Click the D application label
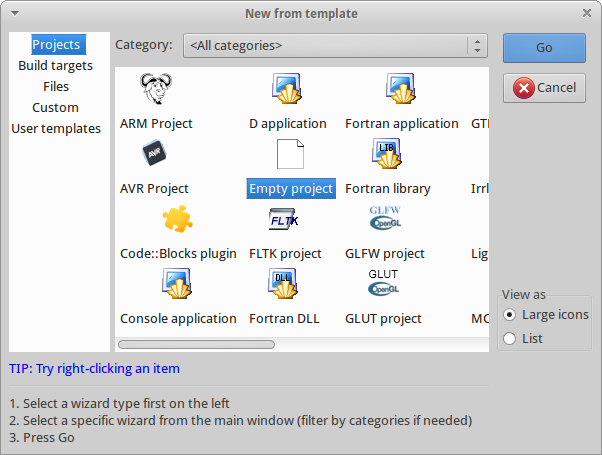 pyautogui.click(x=288, y=124)
